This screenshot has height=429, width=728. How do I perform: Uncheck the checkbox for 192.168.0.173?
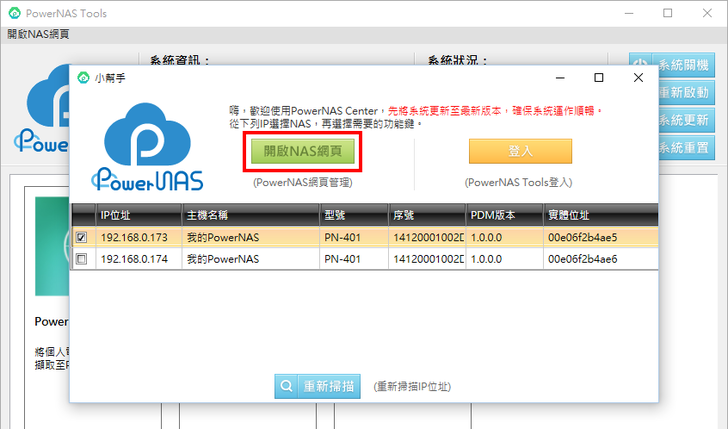[81, 237]
